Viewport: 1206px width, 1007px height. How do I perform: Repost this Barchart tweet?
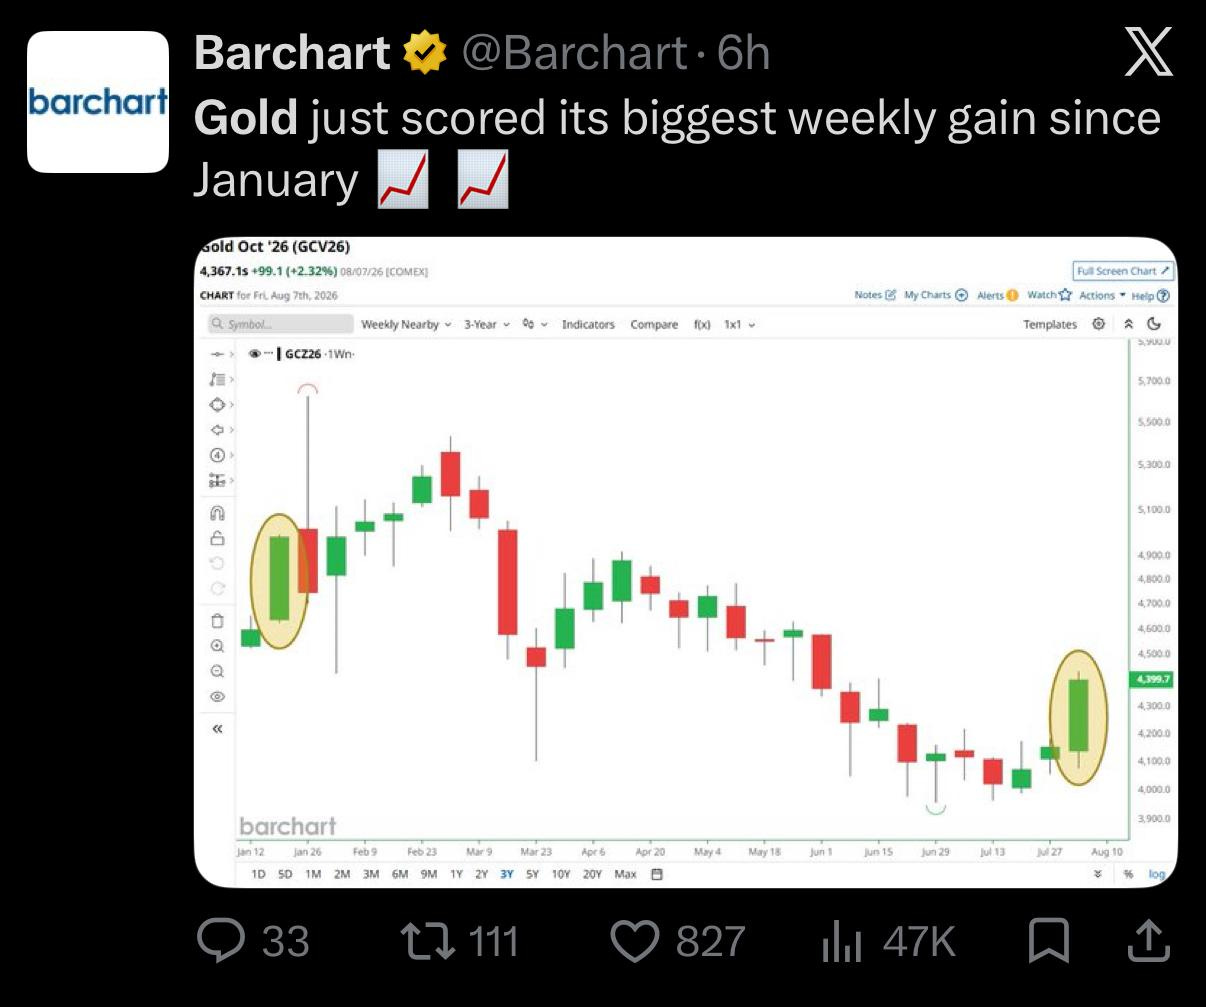pyautogui.click(x=428, y=941)
